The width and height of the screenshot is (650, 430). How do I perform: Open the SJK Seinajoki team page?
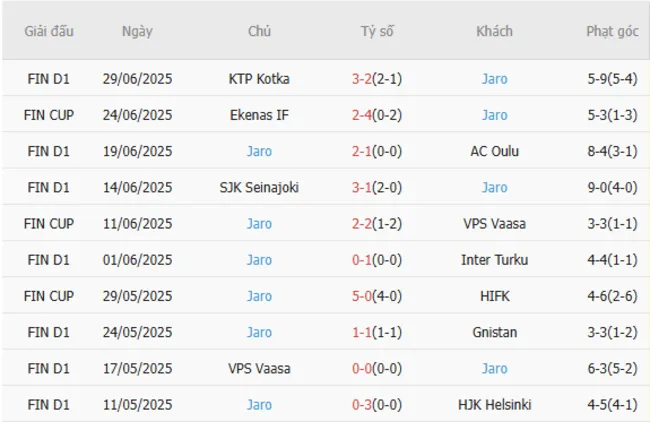(x=259, y=187)
